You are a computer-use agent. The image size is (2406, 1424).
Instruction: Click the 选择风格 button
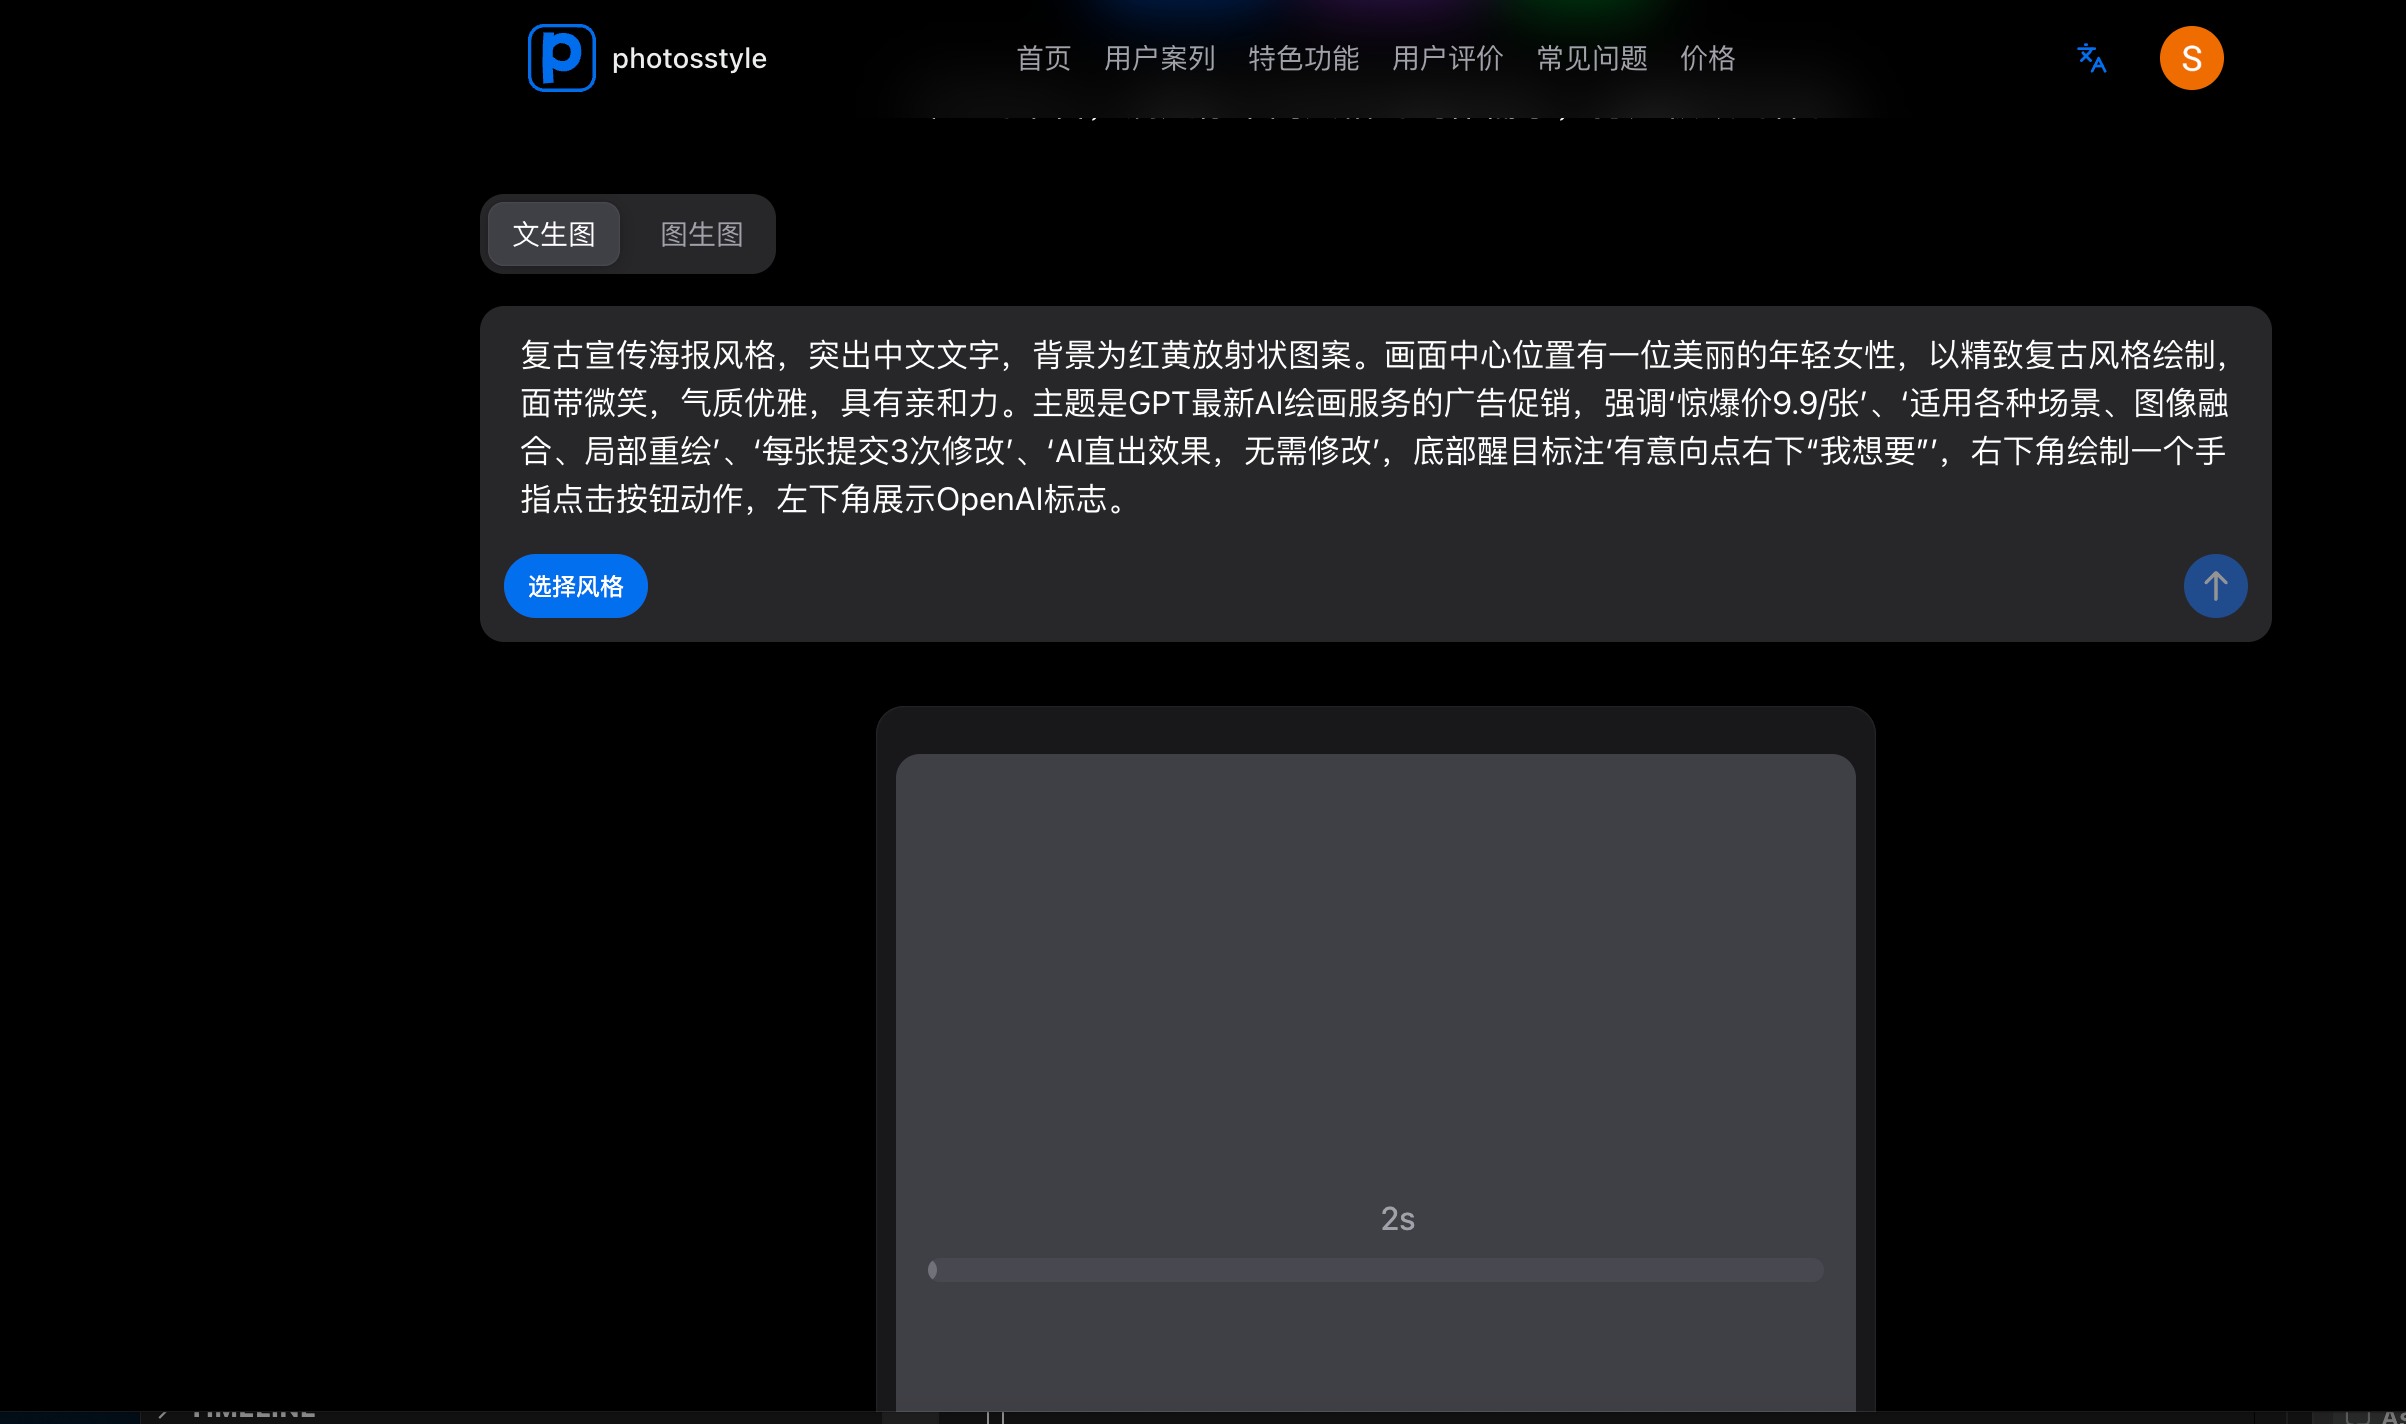pyautogui.click(x=575, y=586)
